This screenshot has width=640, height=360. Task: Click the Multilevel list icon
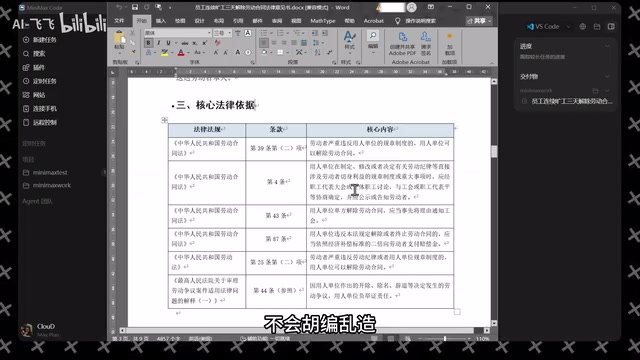pos(298,33)
